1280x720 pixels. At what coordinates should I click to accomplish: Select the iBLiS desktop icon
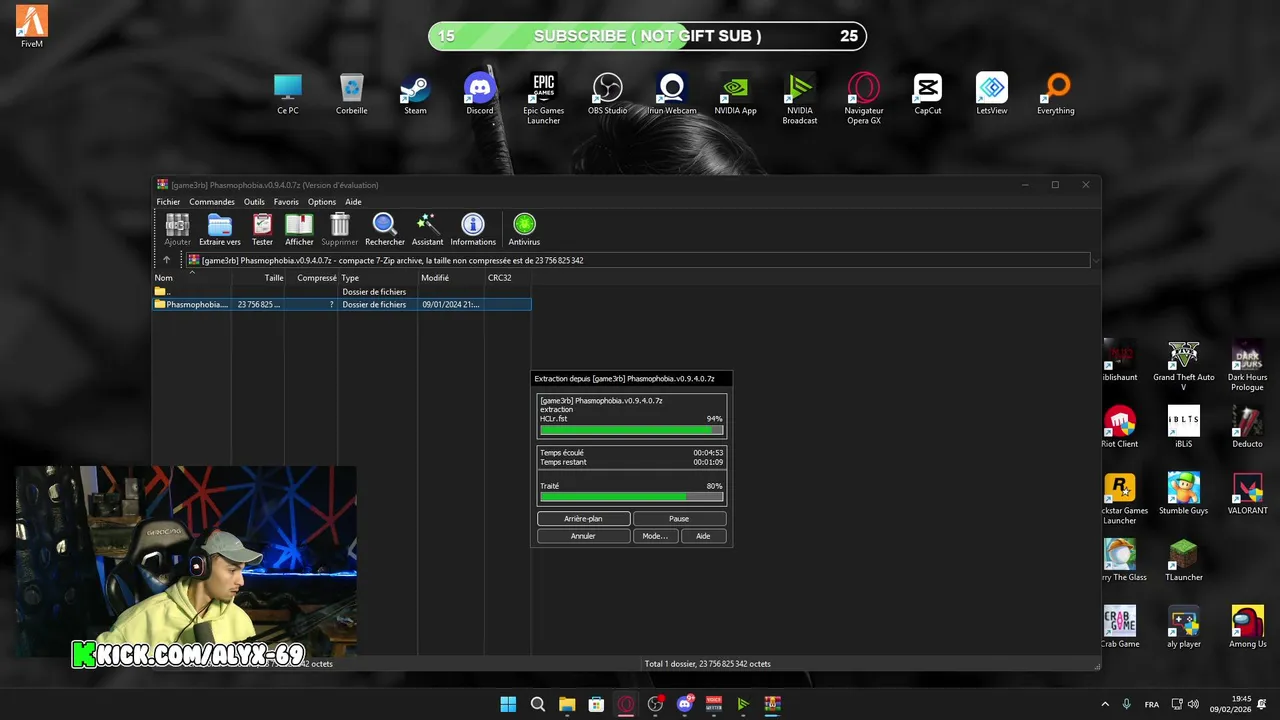click(1184, 428)
